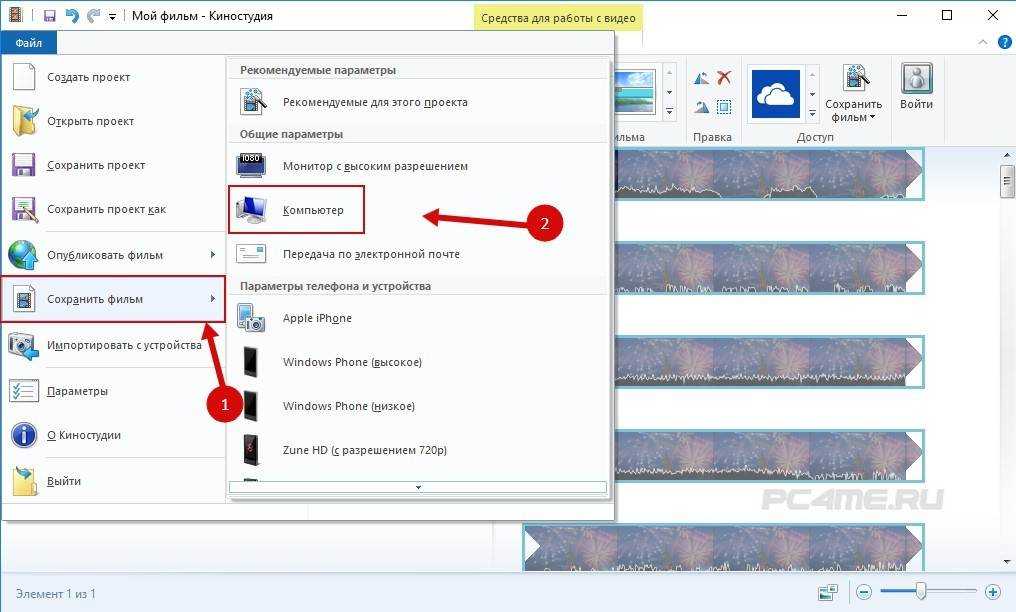
Task: Open the Файл tab
Action: [29, 43]
